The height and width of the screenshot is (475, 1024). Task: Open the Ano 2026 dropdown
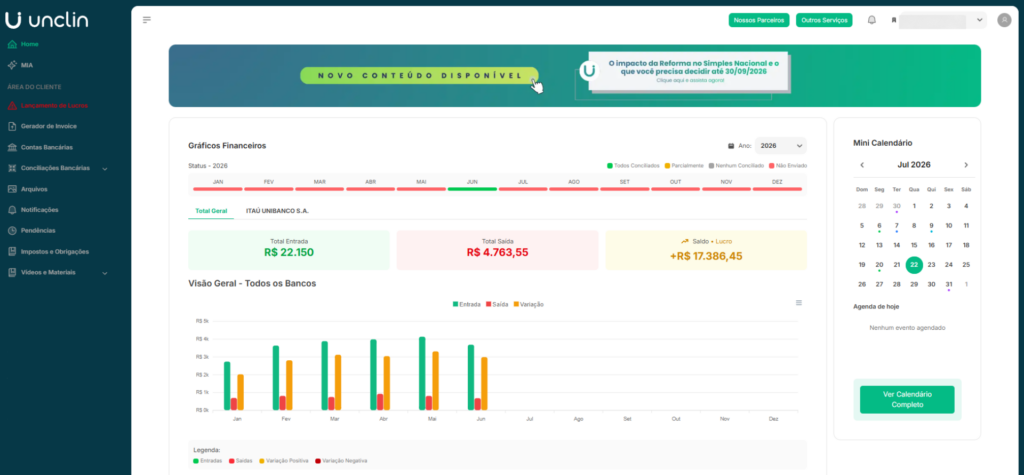tap(780, 146)
